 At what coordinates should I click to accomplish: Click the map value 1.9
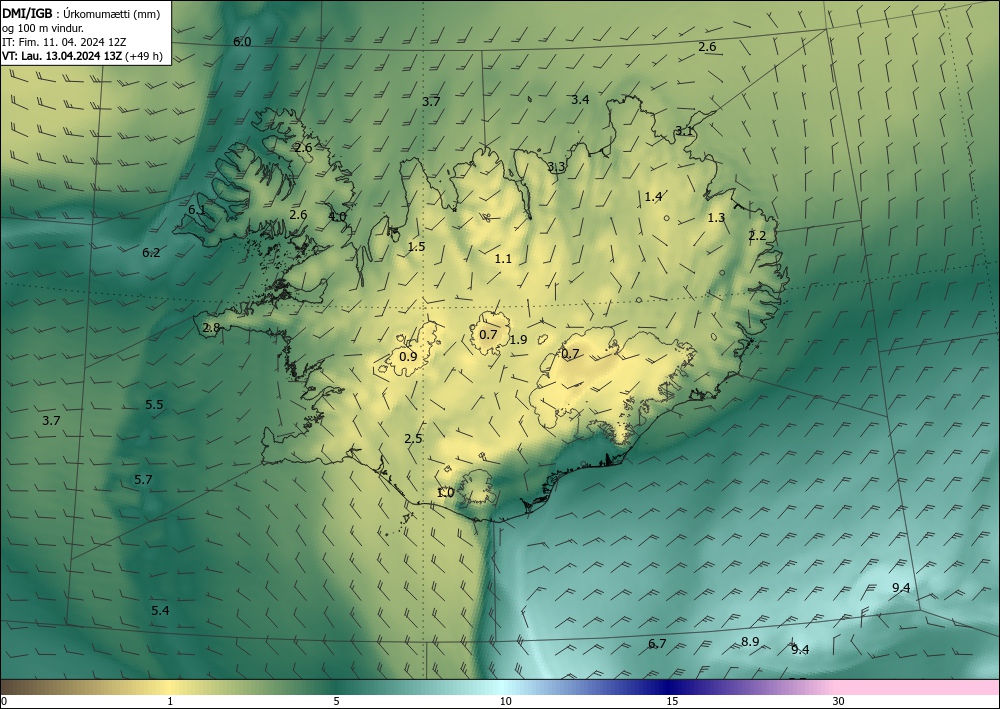coord(518,340)
